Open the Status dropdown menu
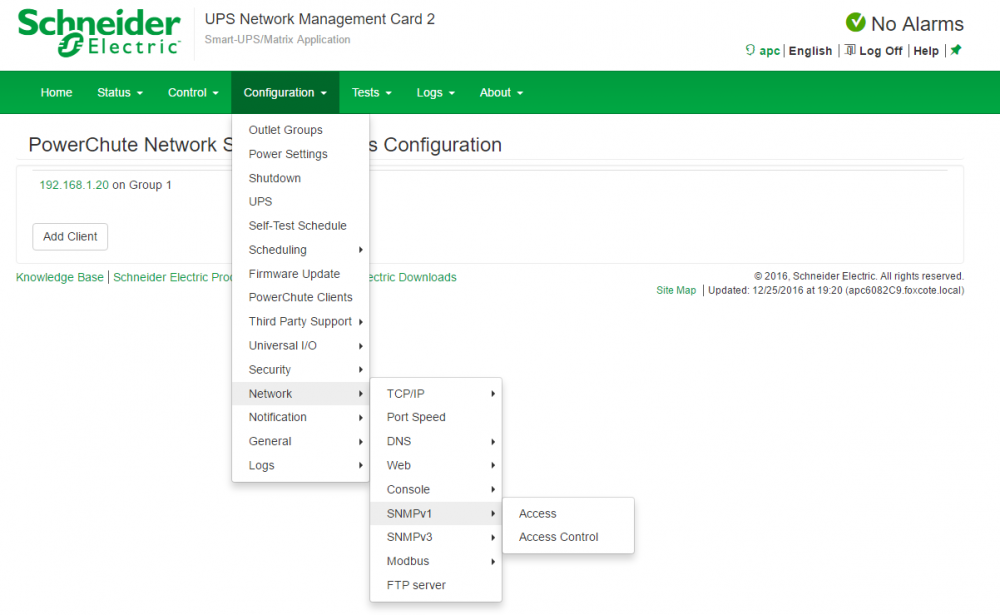Image resolution: width=1000 pixels, height=615 pixels. point(120,93)
